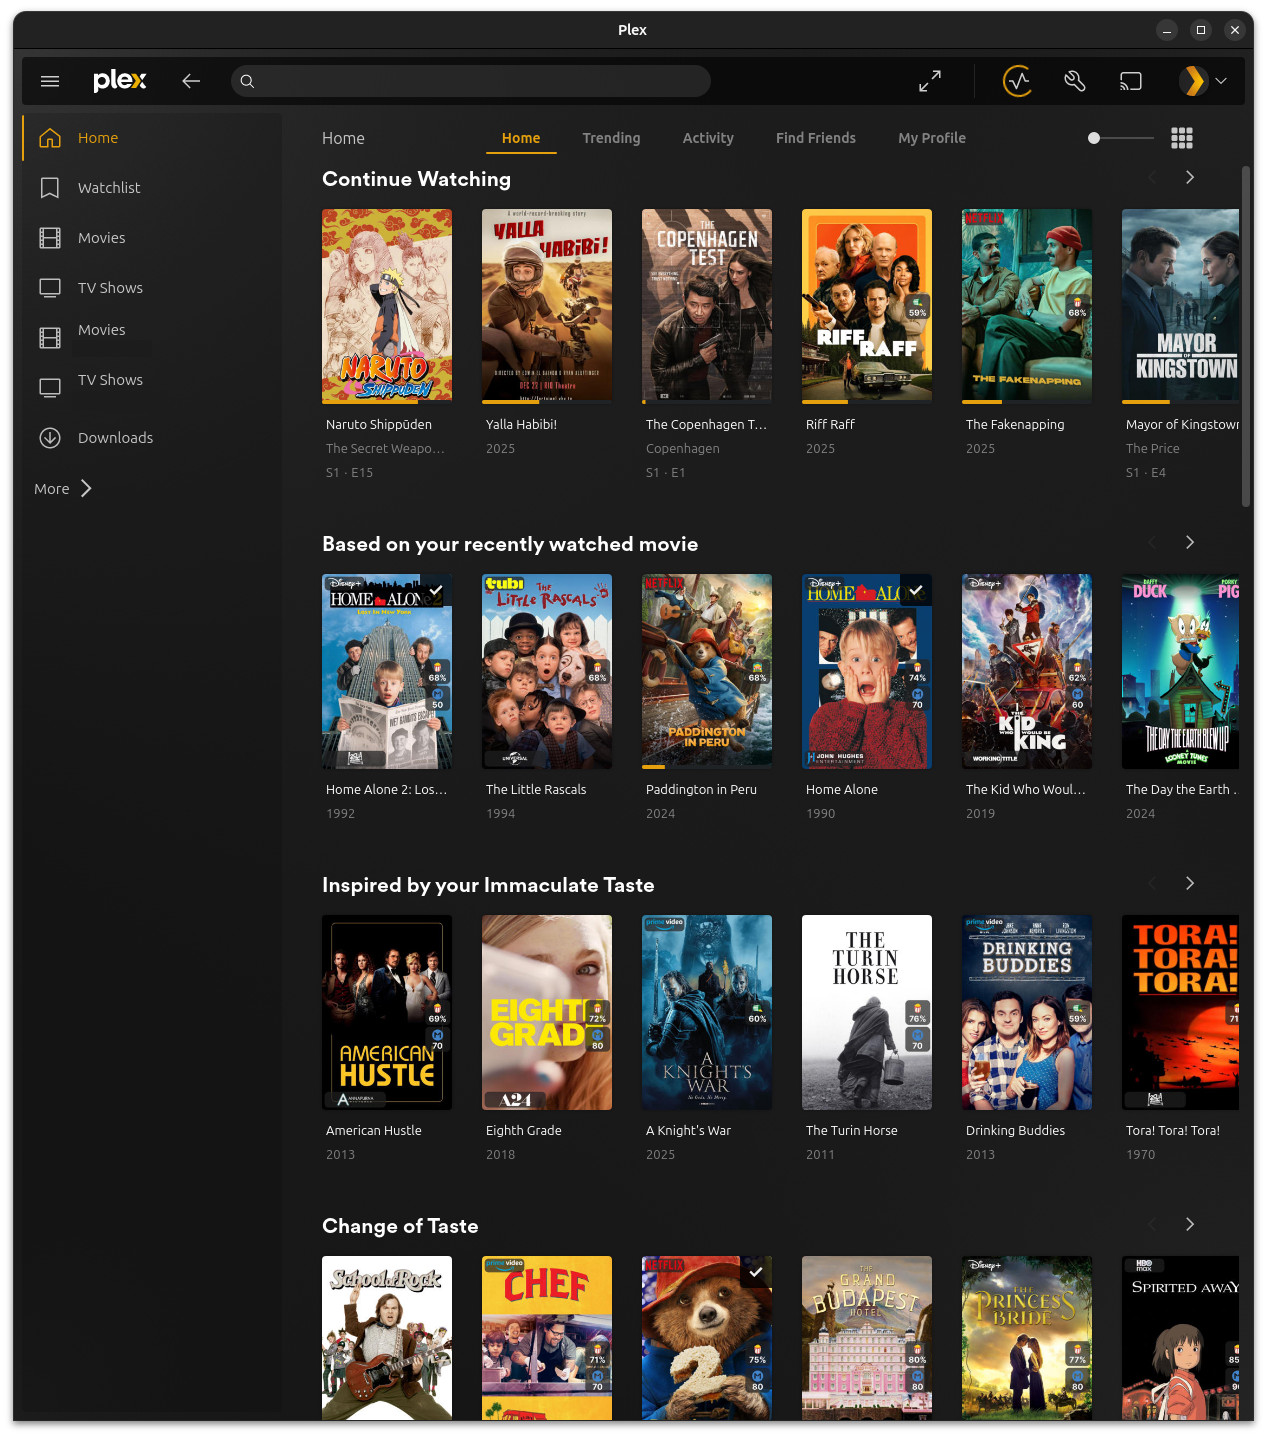Open Paddington in Peru poster
This screenshot has height=1437, width=1267.
click(x=707, y=671)
